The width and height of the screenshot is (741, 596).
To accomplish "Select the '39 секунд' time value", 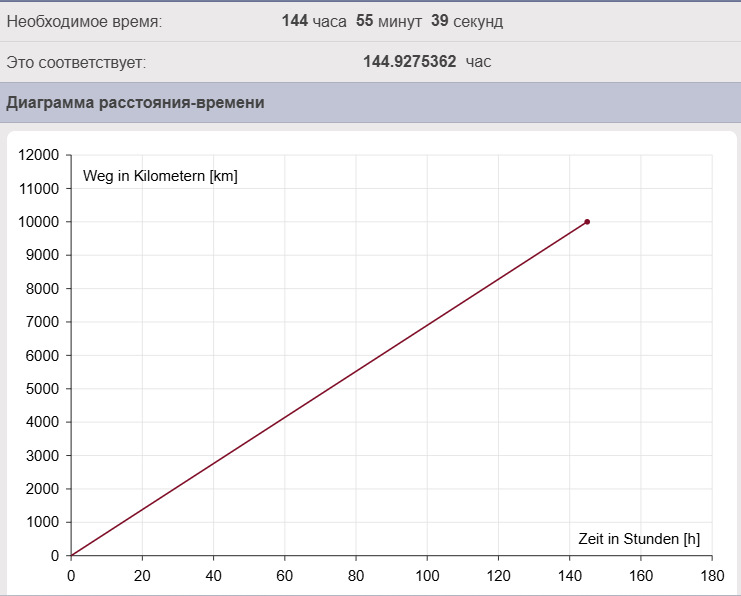I will pos(467,21).
